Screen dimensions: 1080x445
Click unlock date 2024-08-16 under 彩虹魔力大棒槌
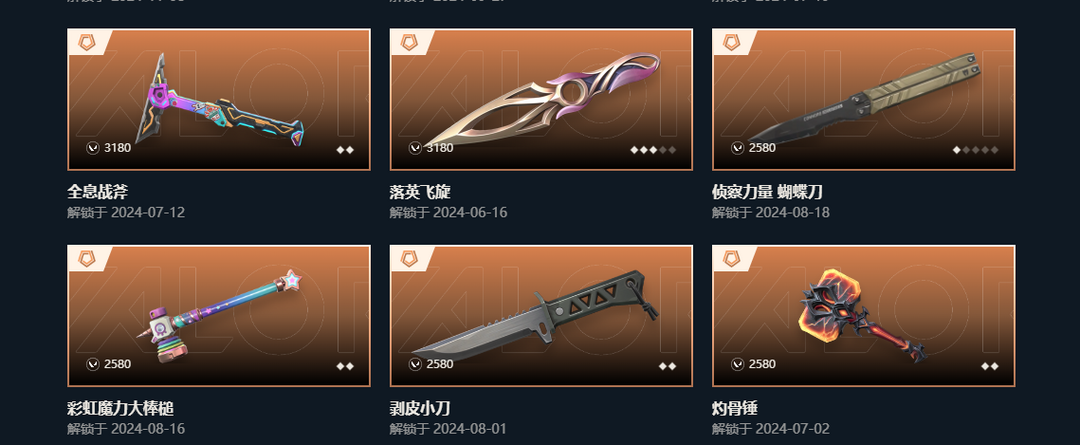click(147, 429)
